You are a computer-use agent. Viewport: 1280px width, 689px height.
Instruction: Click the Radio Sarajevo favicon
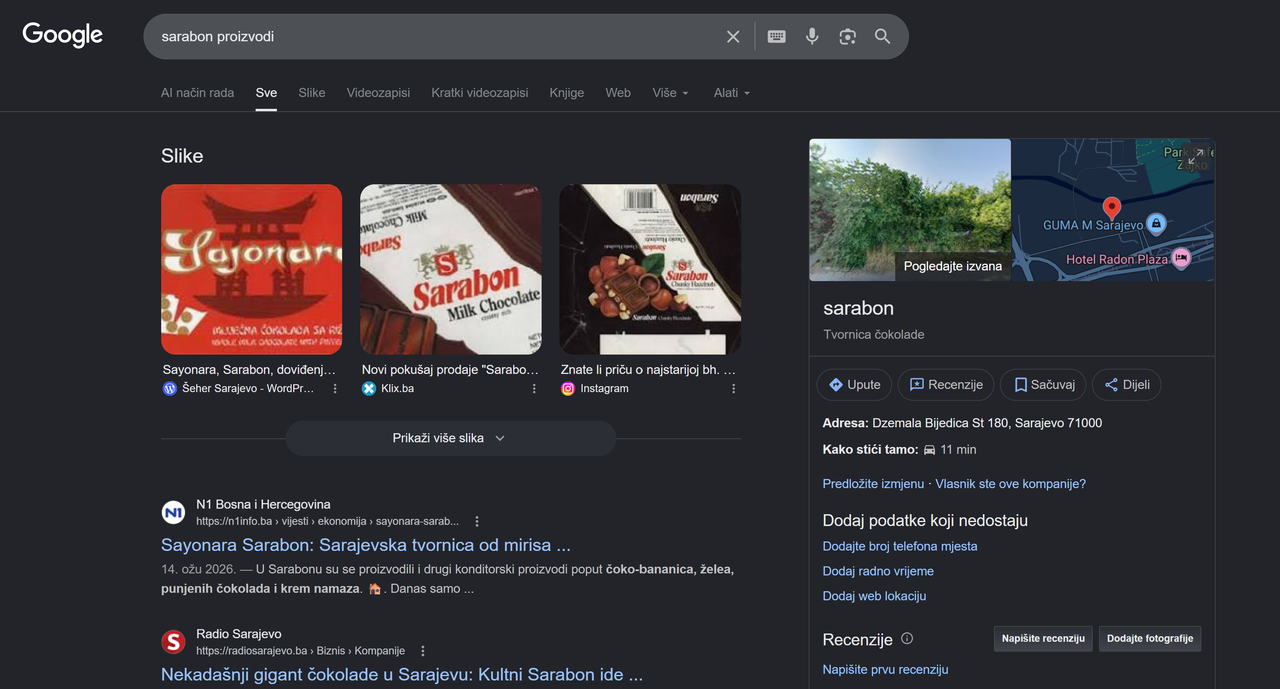pyautogui.click(x=174, y=642)
